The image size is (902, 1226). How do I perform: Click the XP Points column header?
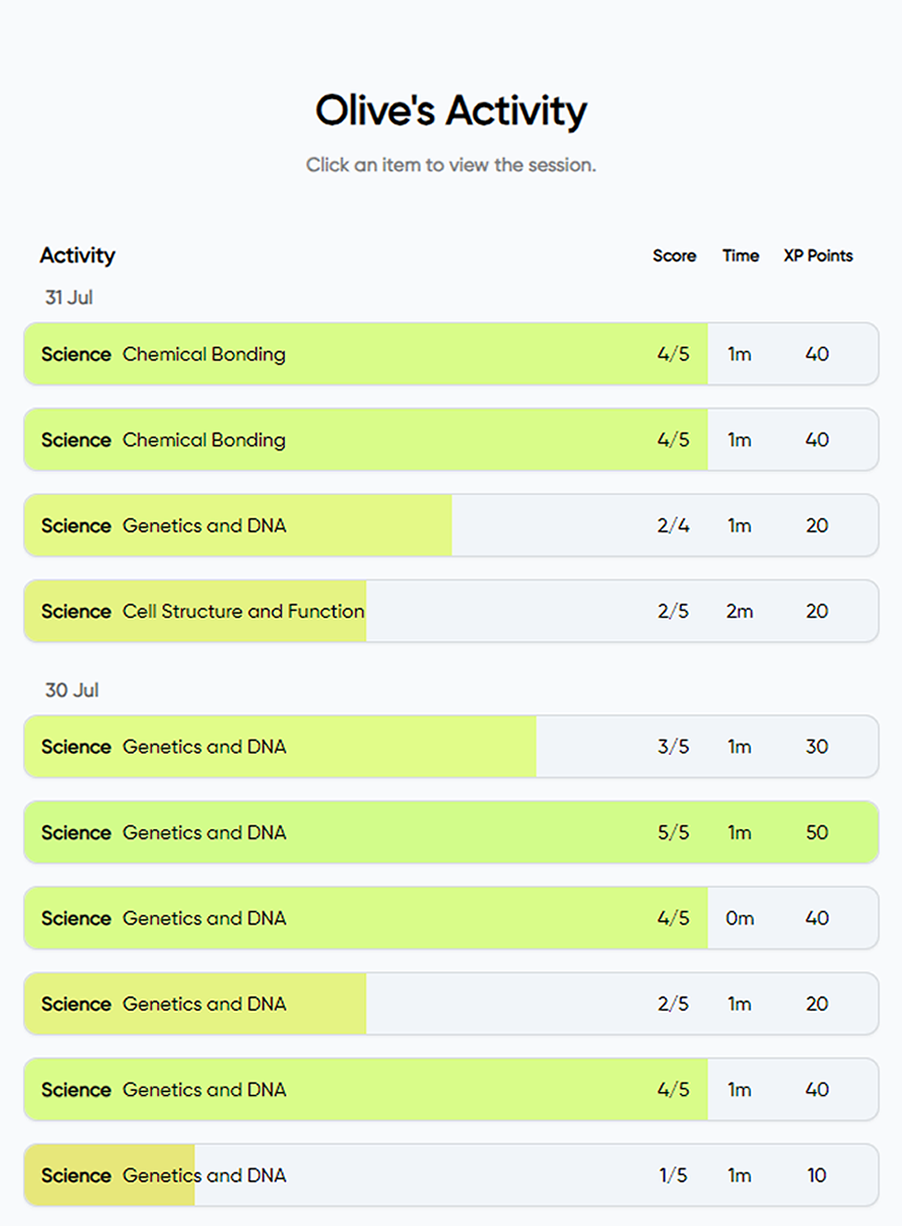point(818,256)
